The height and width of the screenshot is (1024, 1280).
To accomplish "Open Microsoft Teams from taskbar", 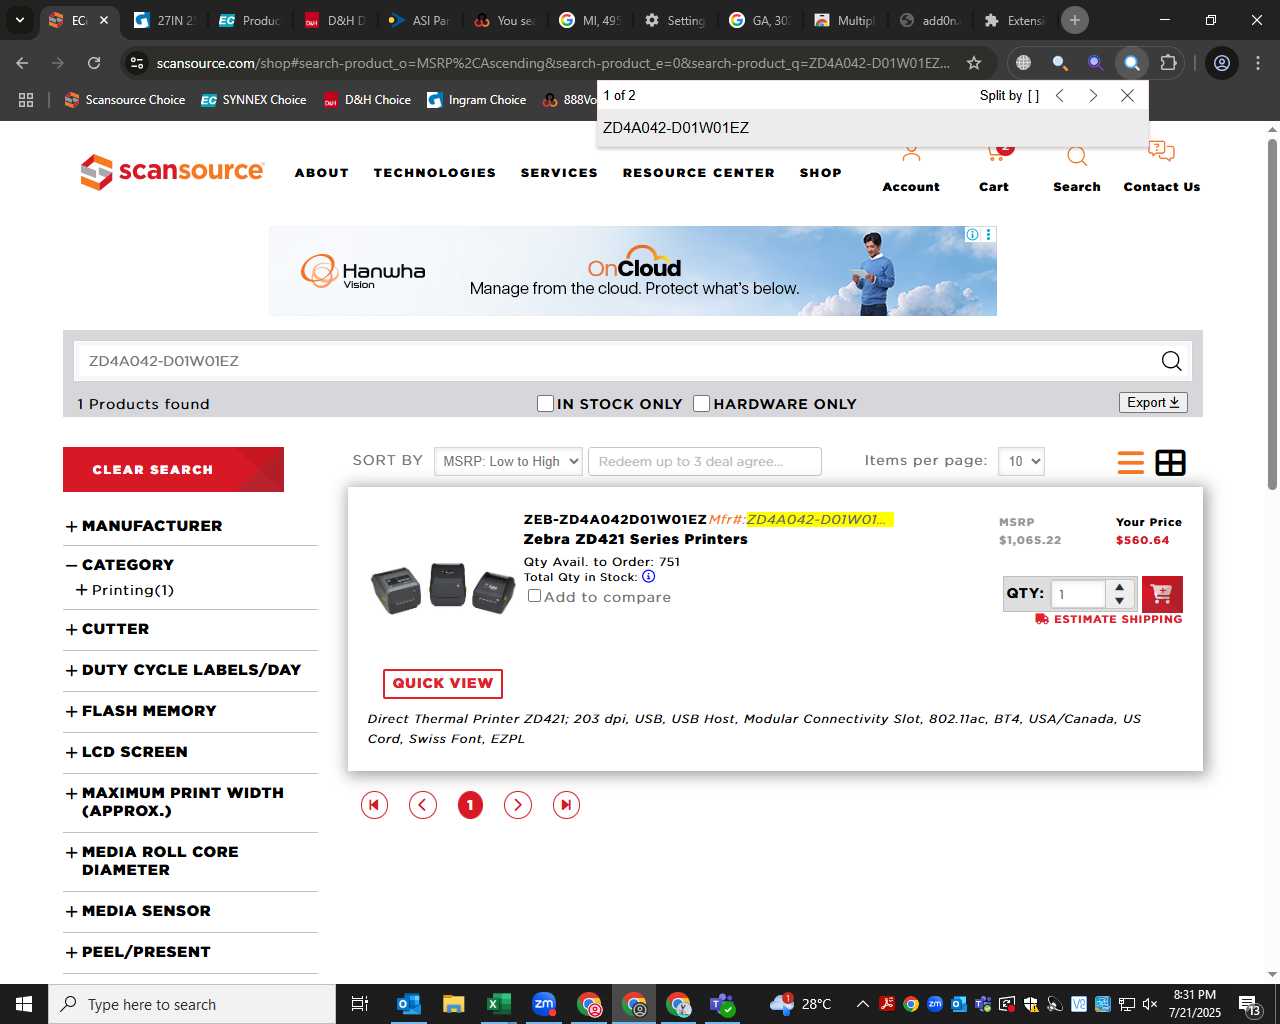I will coord(722,1004).
